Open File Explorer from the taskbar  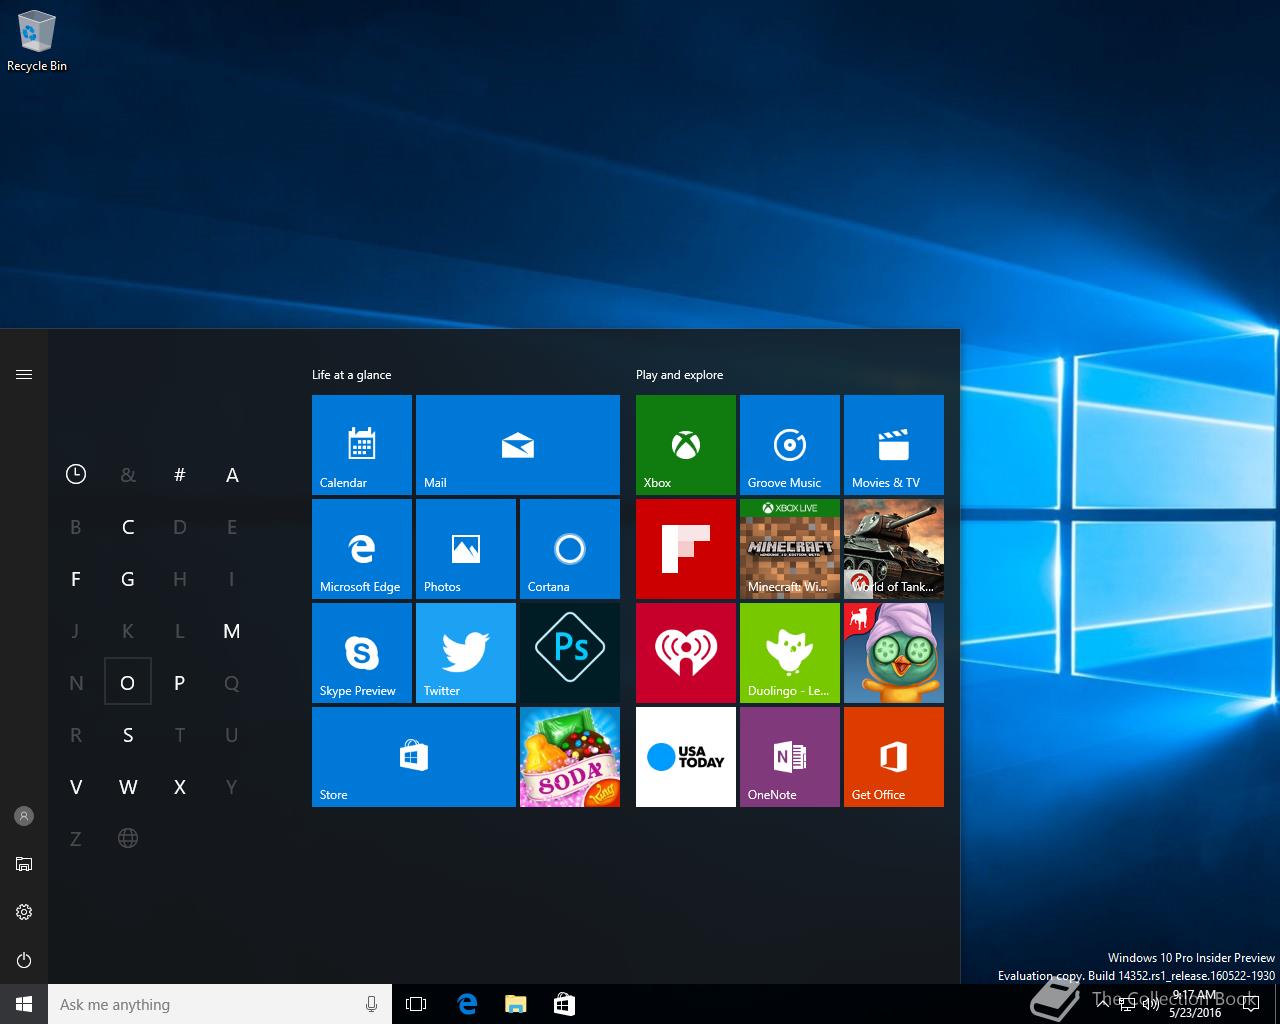[x=515, y=1004]
